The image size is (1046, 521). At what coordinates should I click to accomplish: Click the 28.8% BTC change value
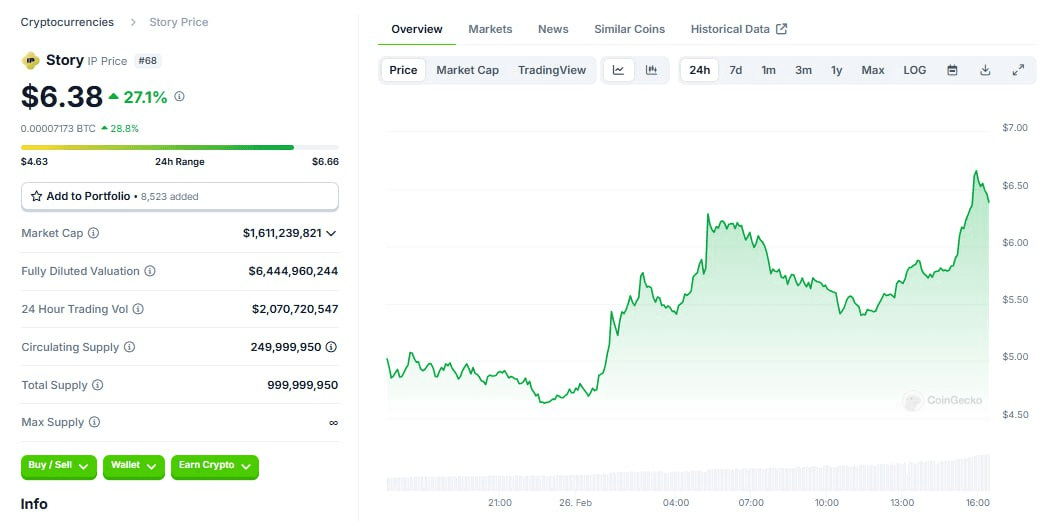[x=123, y=128]
